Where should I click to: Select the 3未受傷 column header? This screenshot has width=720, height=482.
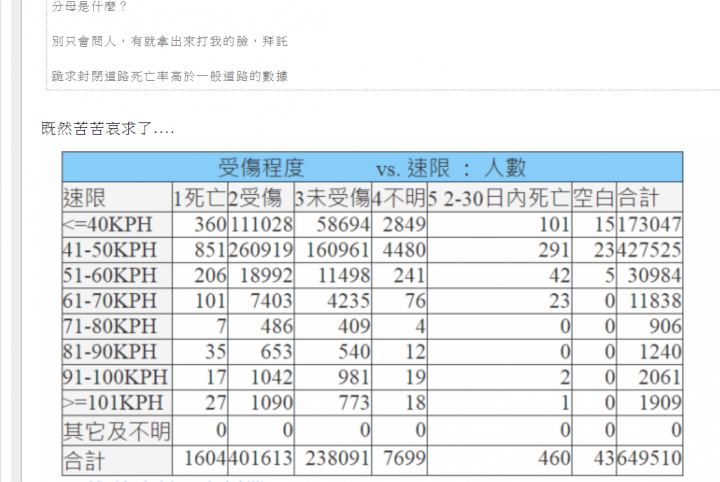point(332,198)
